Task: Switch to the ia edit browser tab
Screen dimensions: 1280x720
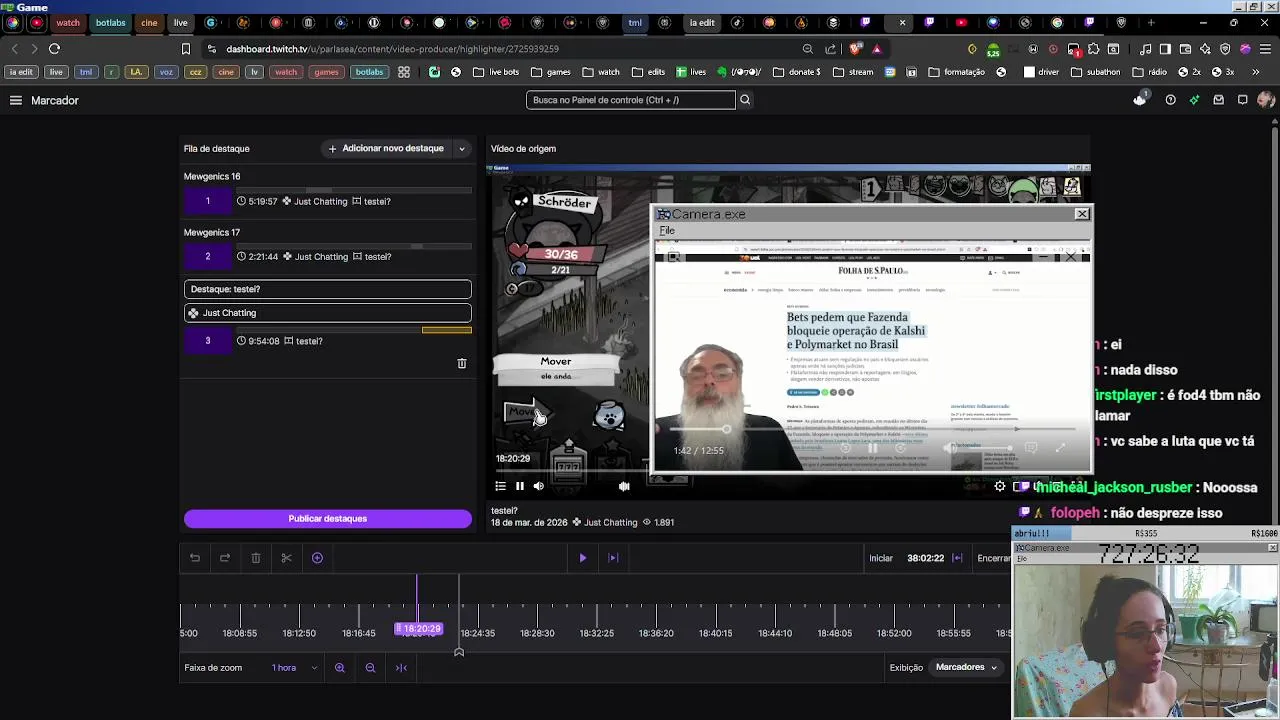Action: coord(702,22)
